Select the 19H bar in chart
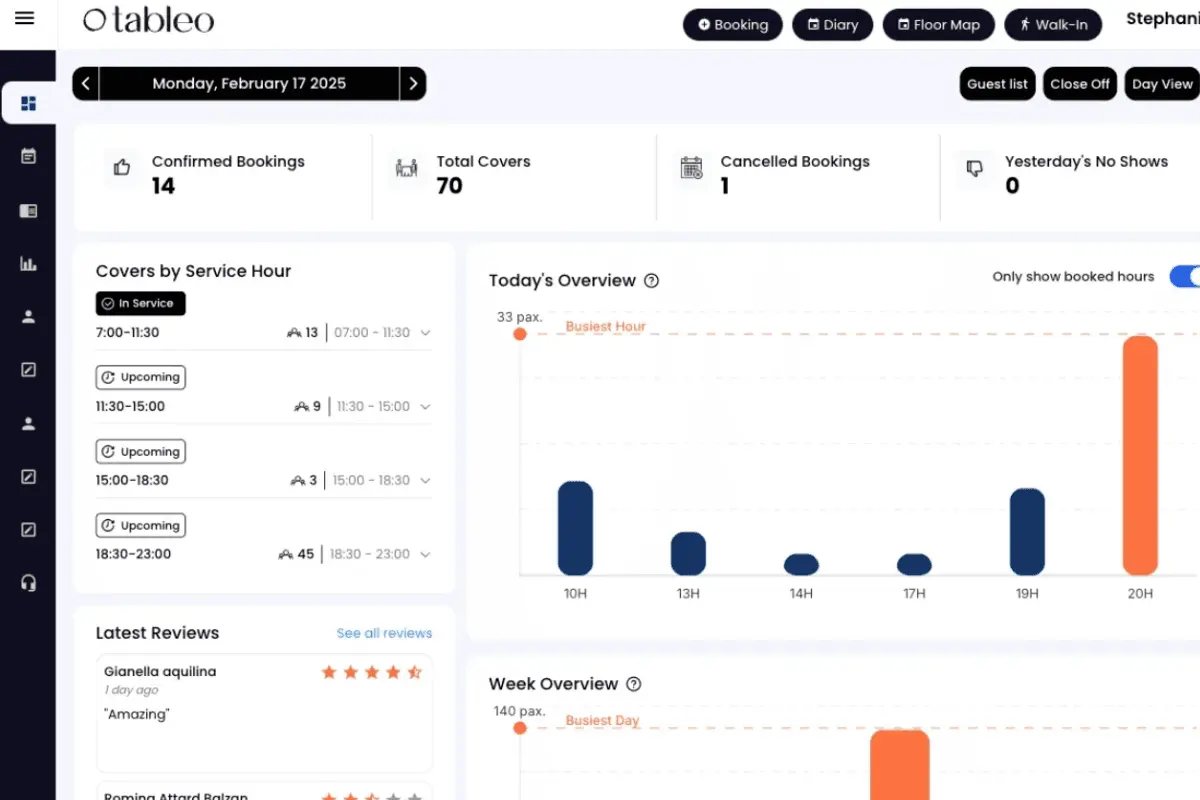The image size is (1200, 800). pos(1027,532)
